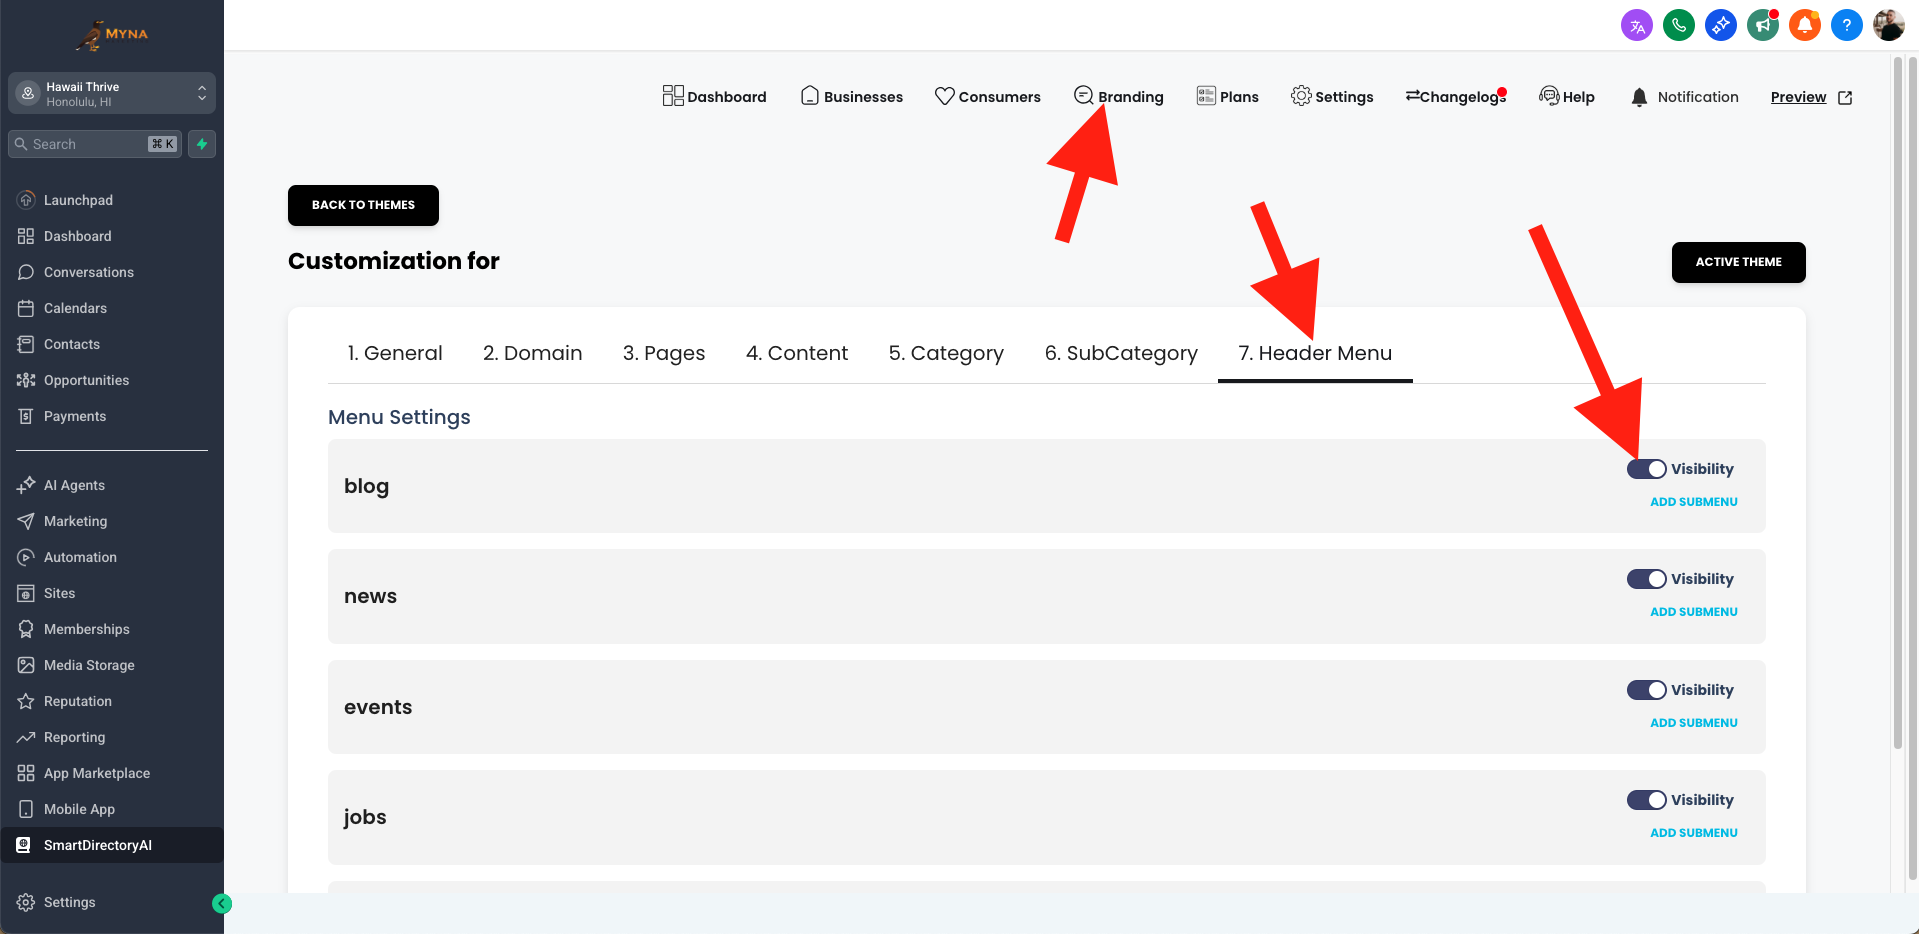Viewport: 1919px width, 934px height.
Task: Toggle Visibility for the news menu
Action: (x=1646, y=579)
